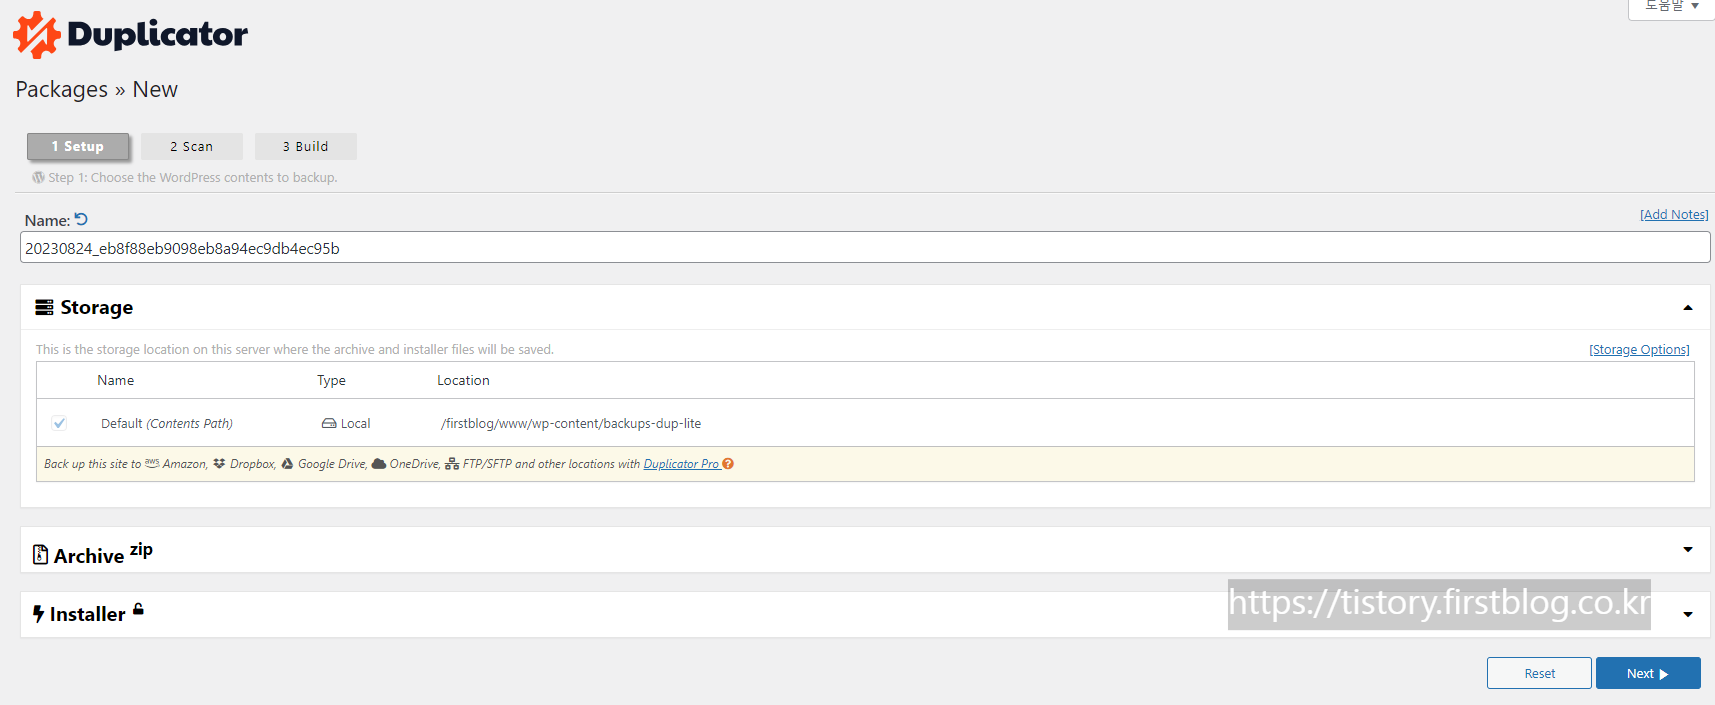Click the Name column header
This screenshot has height=705, width=1715.
point(116,380)
